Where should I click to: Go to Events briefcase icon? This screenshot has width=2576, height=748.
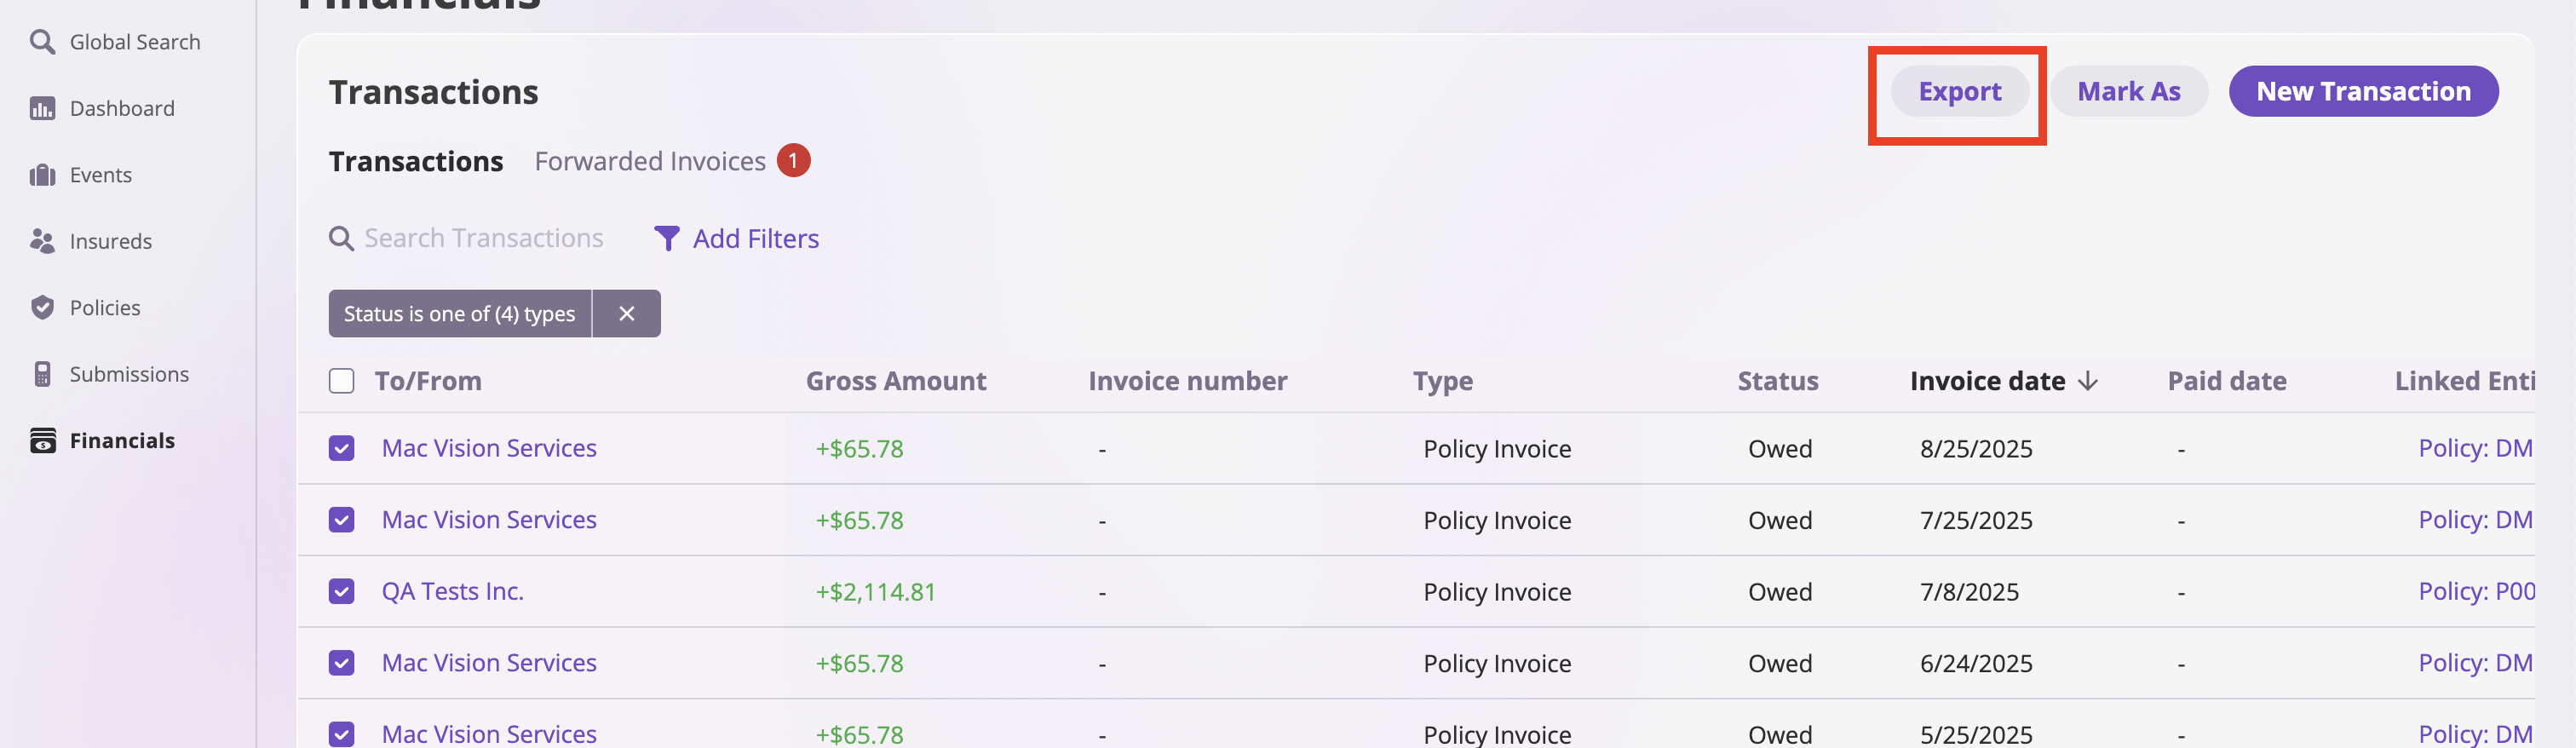pos(42,175)
